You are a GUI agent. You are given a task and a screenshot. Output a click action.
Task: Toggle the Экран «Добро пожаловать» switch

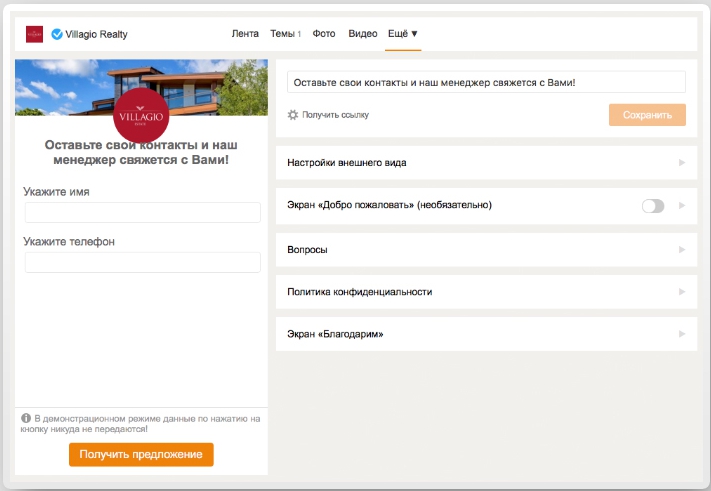click(653, 206)
